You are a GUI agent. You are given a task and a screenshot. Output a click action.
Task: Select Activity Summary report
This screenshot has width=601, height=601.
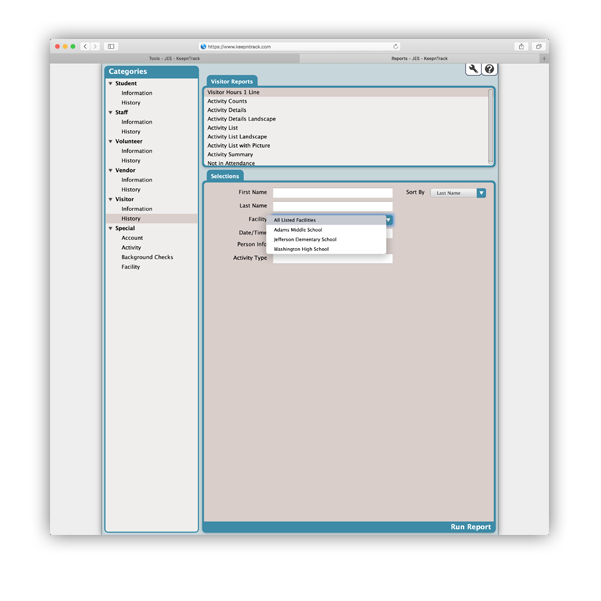(x=346, y=154)
